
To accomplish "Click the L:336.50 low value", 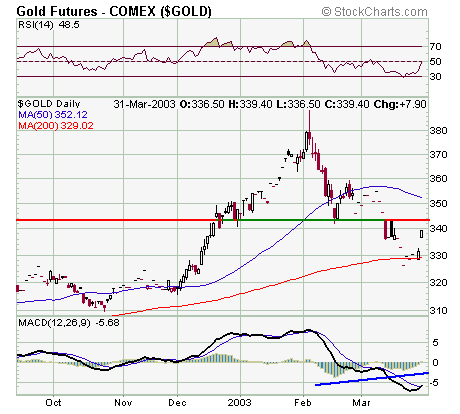I will click(x=298, y=104).
